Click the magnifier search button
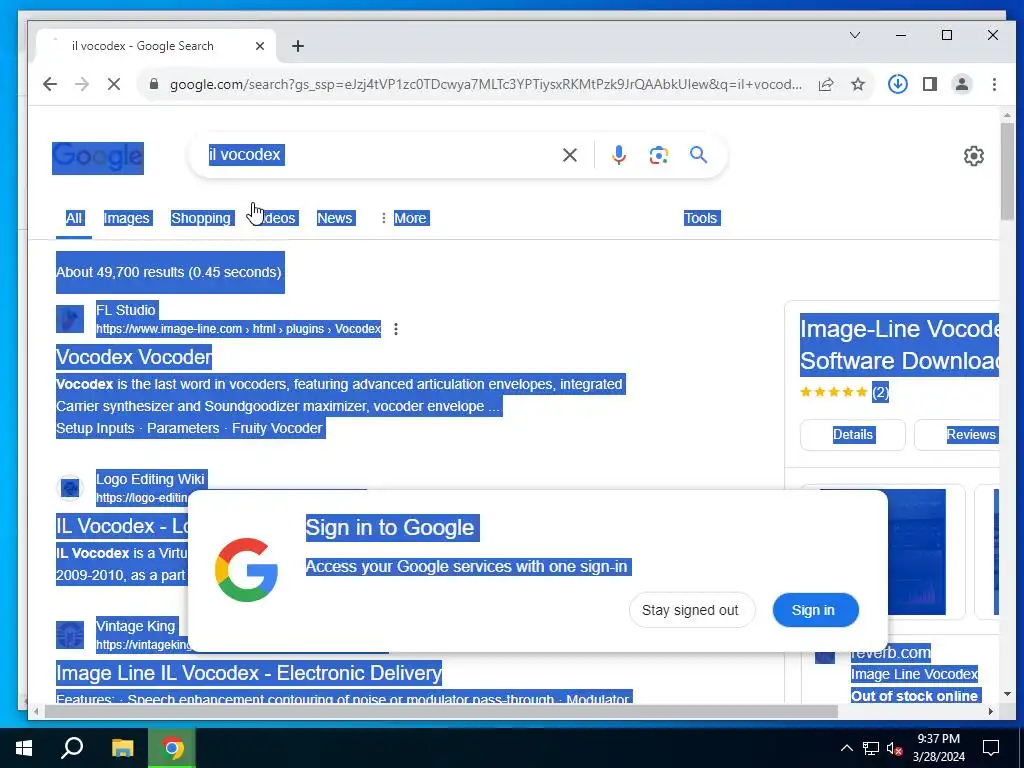This screenshot has height=768, width=1024. coord(699,155)
